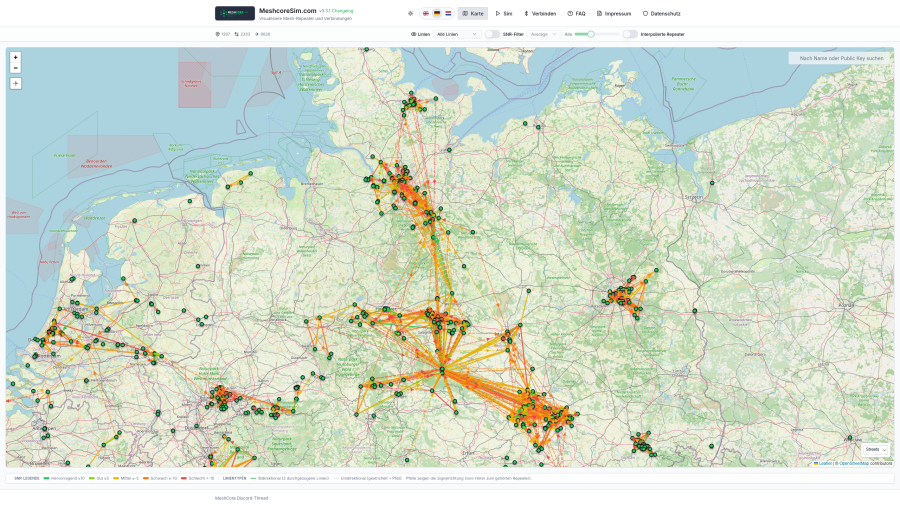
Task: Zoom out of the map
Action: pos(15,67)
